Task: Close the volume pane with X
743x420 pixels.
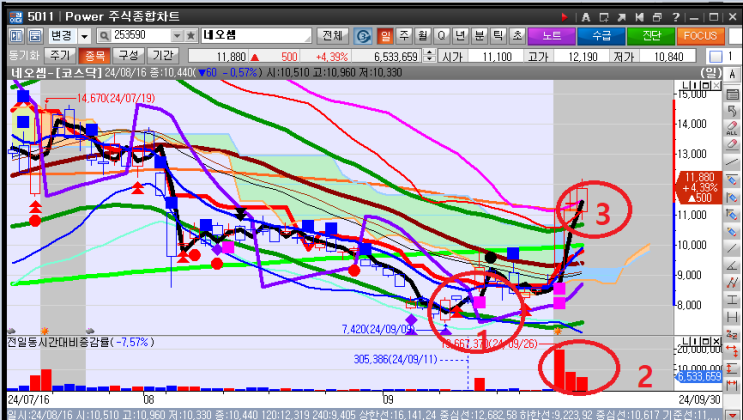Action: click(x=716, y=341)
